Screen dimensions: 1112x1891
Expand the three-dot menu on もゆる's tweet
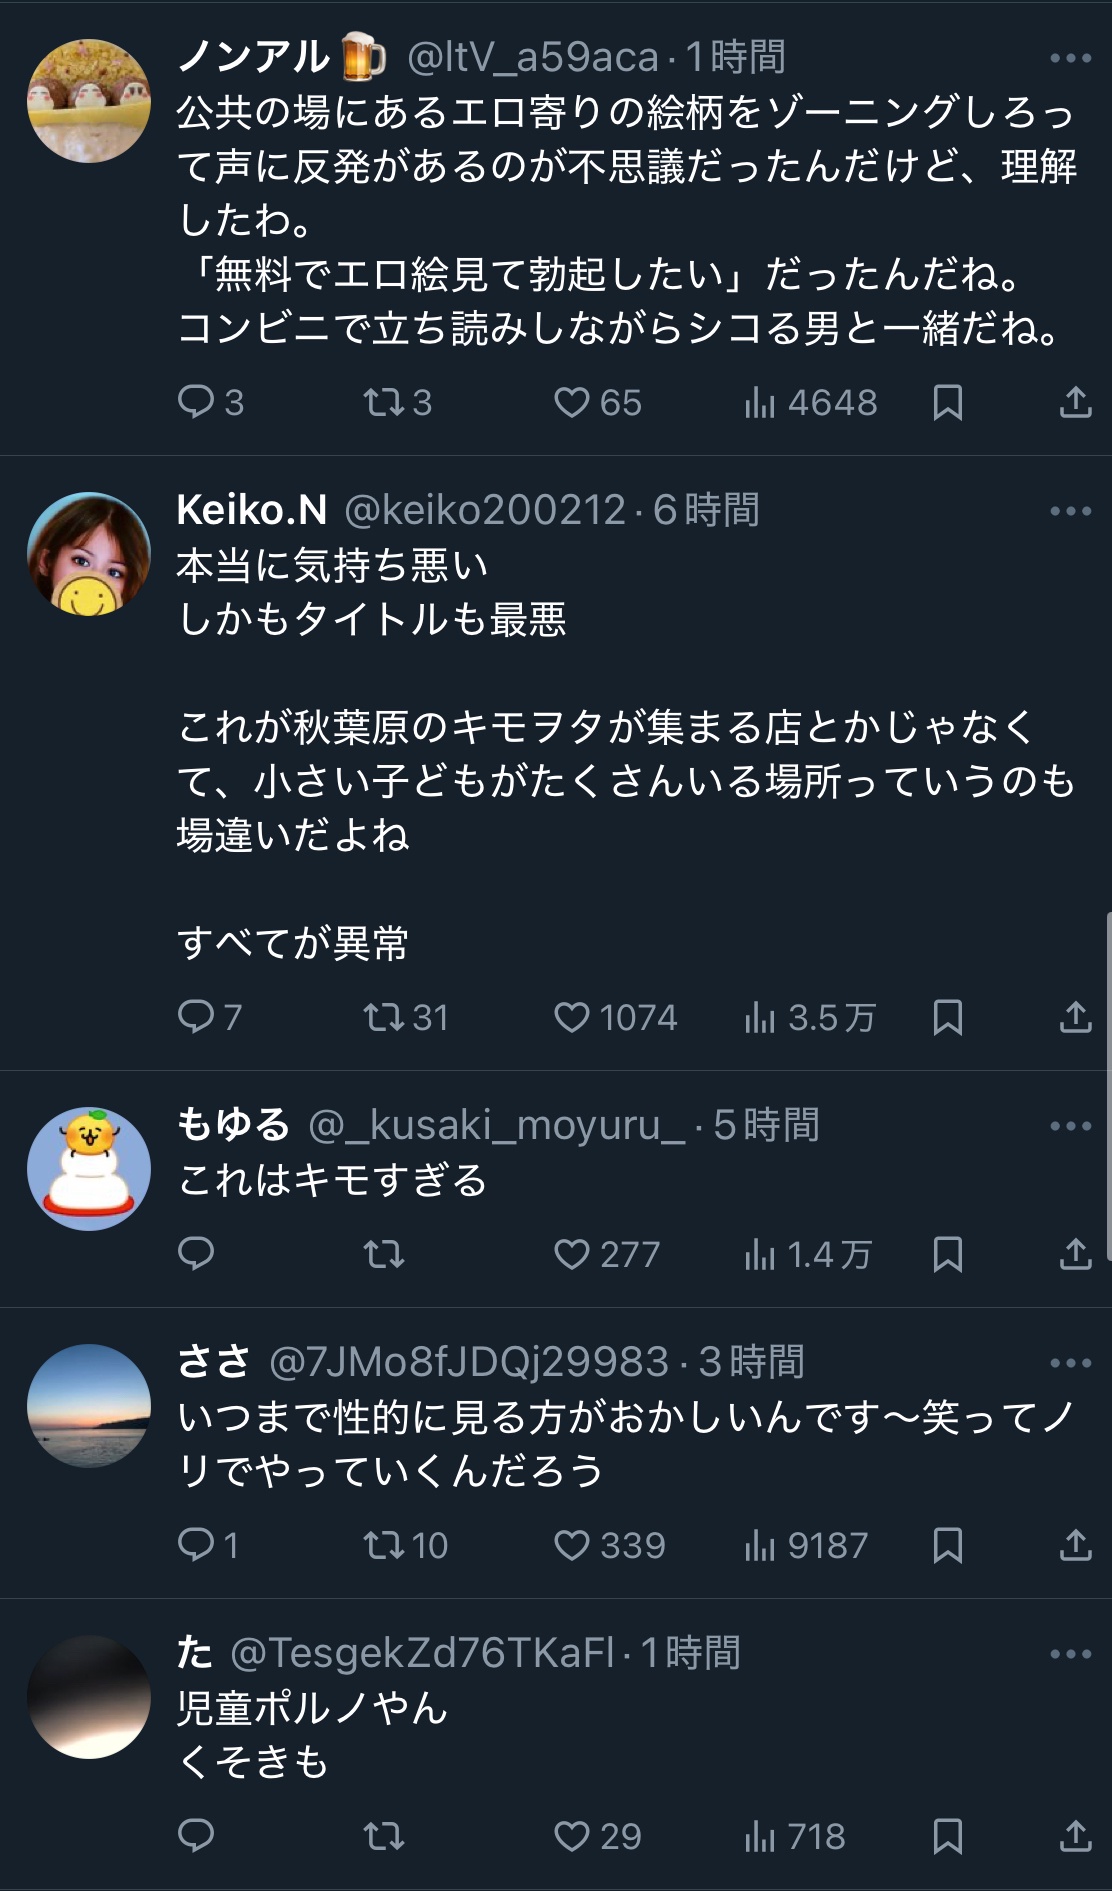click(1070, 1126)
